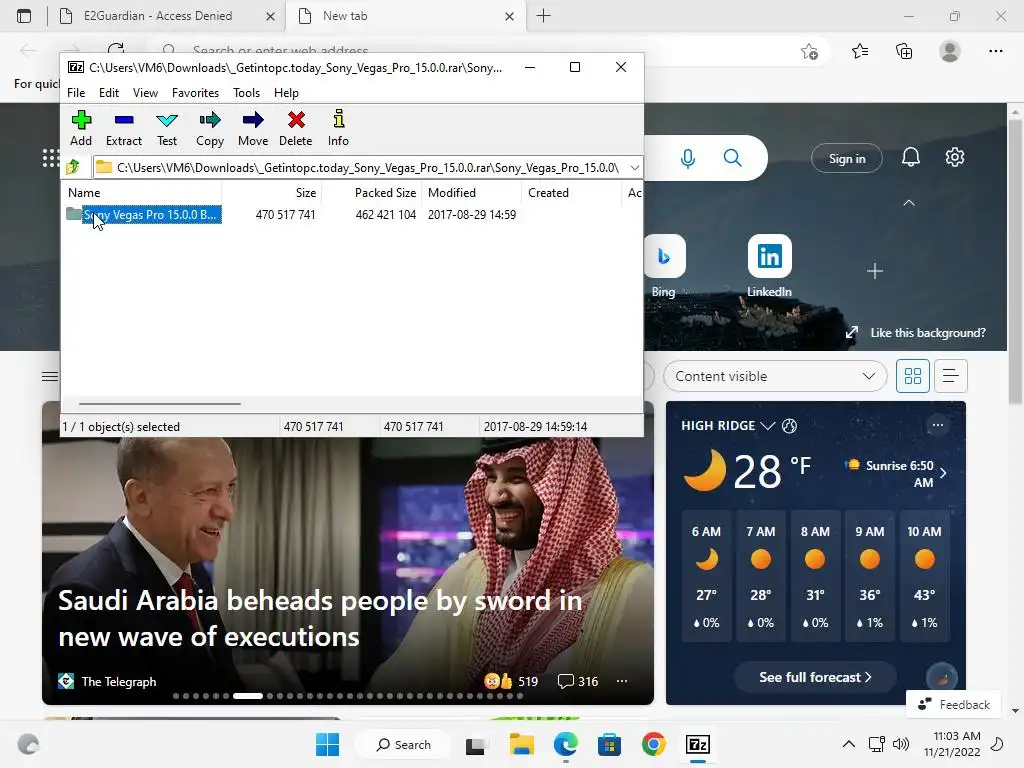React to the story via 519 reactions

(x=511, y=681)
